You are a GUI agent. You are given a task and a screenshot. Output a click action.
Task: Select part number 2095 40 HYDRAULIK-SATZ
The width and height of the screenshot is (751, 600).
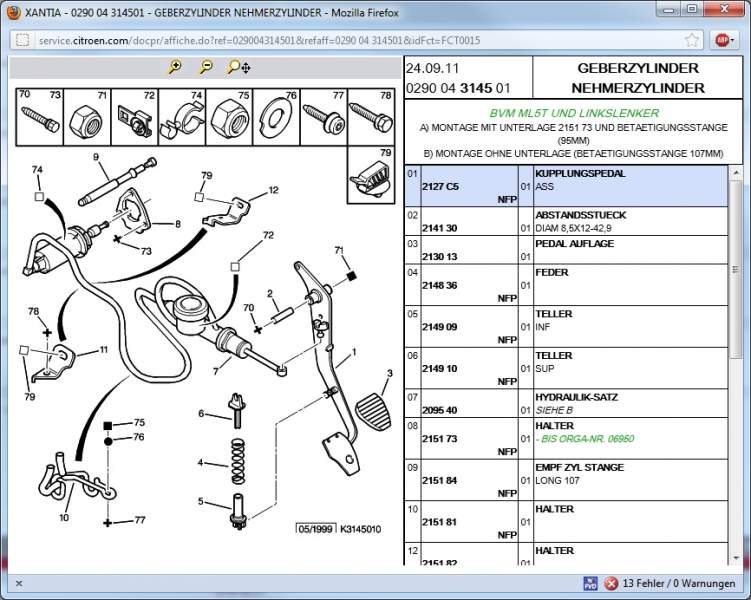440,410
